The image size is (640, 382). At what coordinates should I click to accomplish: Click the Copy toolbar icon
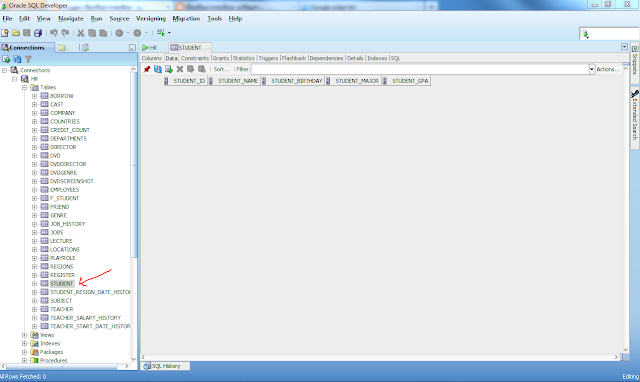coord(92,33)
